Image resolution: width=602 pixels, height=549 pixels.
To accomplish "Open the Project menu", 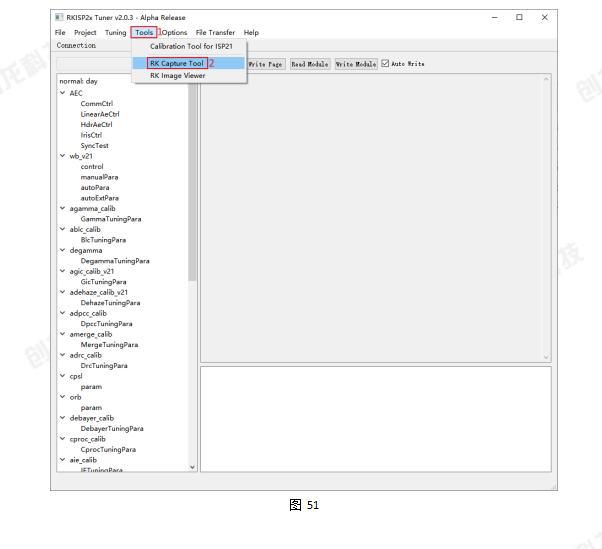I will coord(85,33).
